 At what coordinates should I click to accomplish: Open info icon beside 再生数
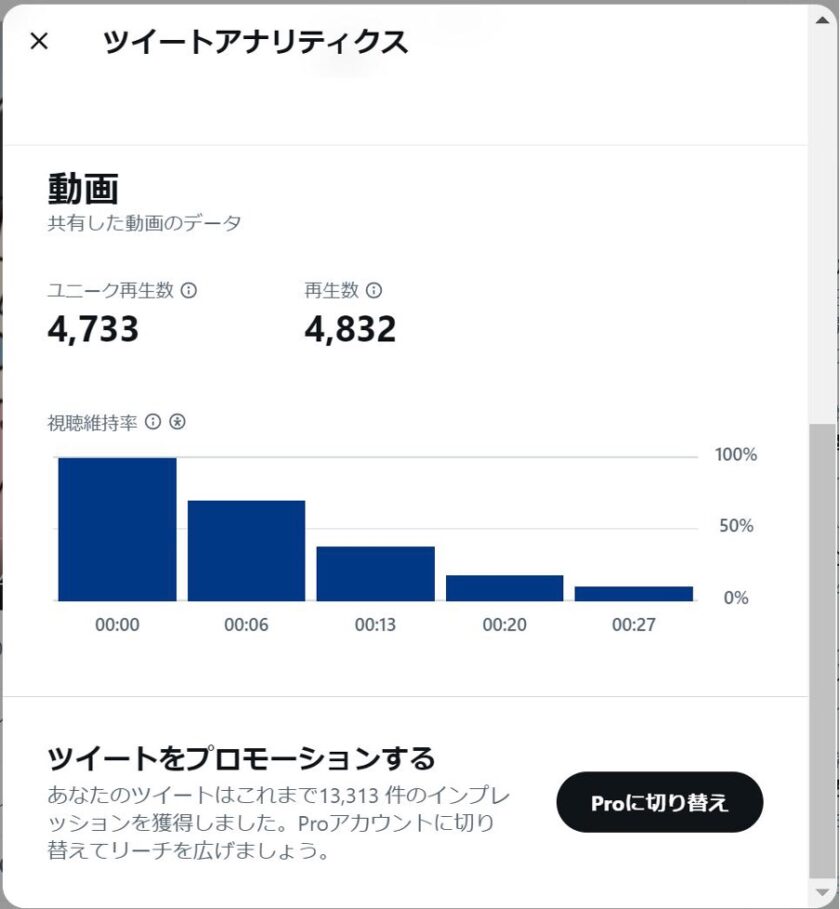(374, 290)
